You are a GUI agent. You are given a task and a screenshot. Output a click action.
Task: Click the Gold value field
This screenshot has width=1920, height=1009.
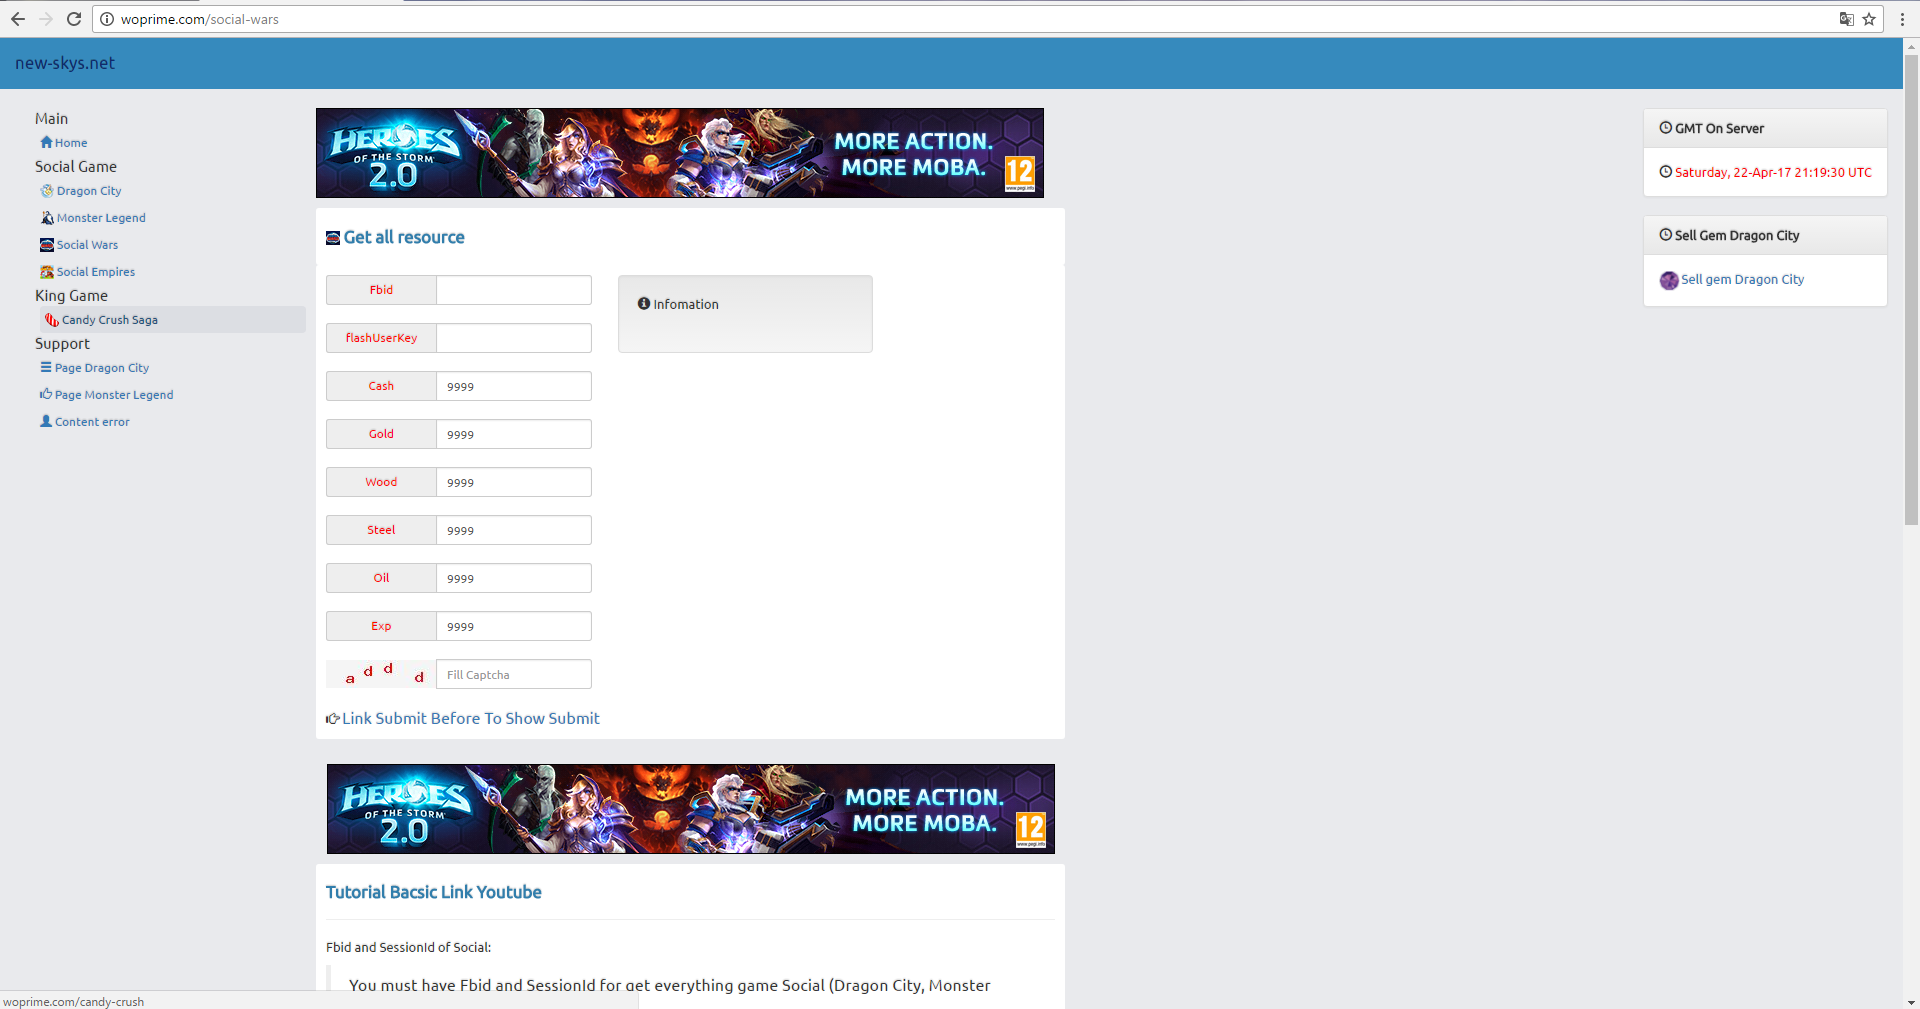pyautogui.click(x=514, y=434)
